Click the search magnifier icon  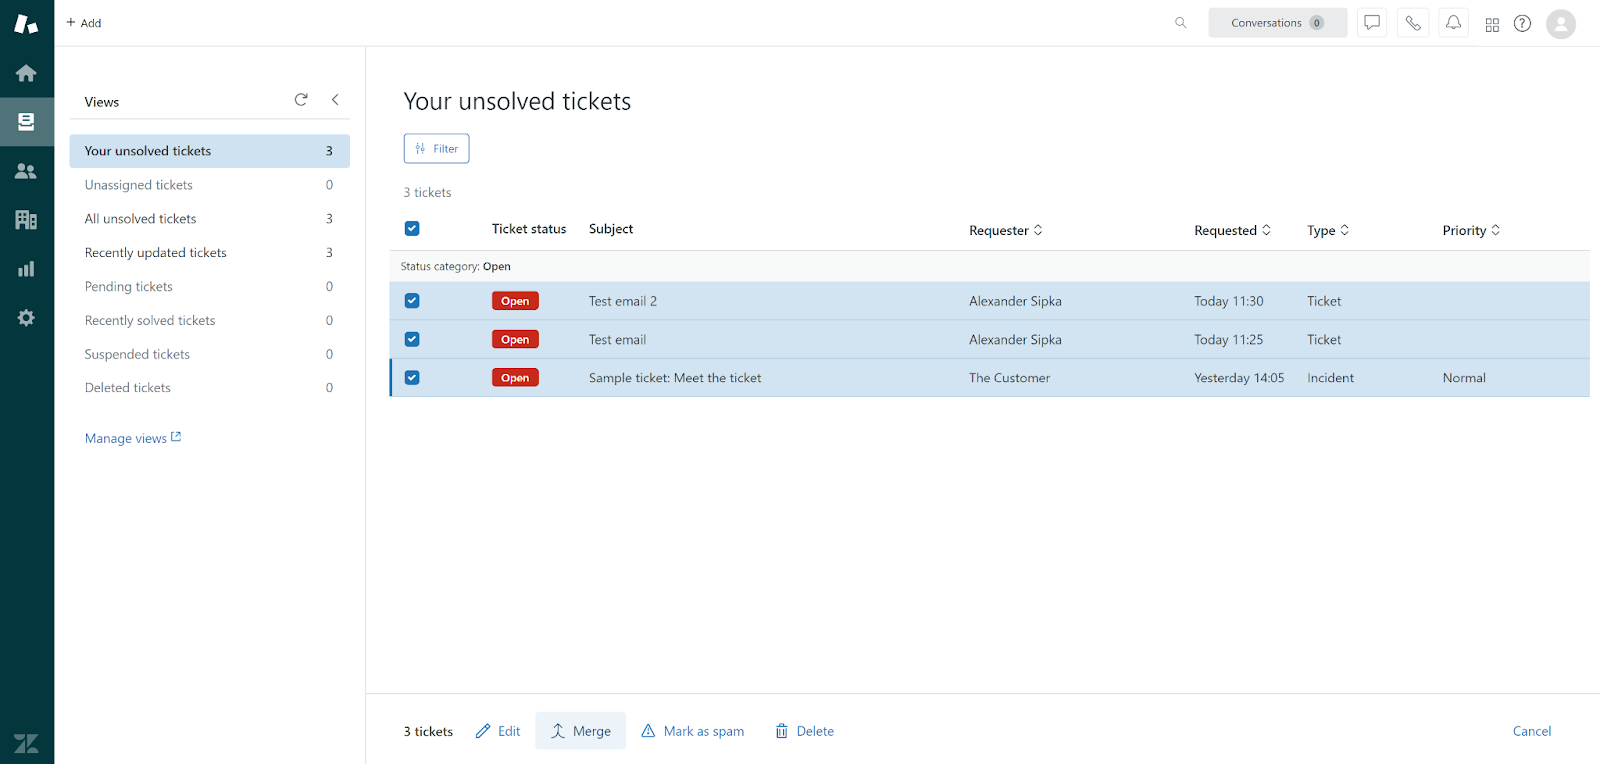point(1181,23)
